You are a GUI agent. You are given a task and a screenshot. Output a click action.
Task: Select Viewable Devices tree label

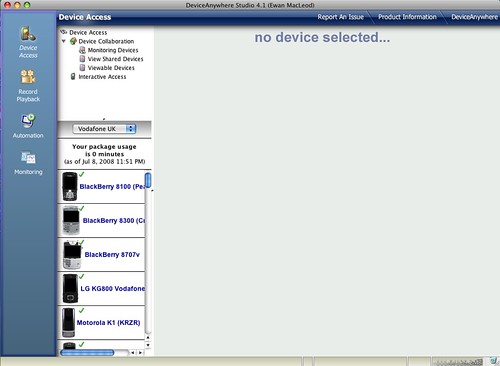111,68
